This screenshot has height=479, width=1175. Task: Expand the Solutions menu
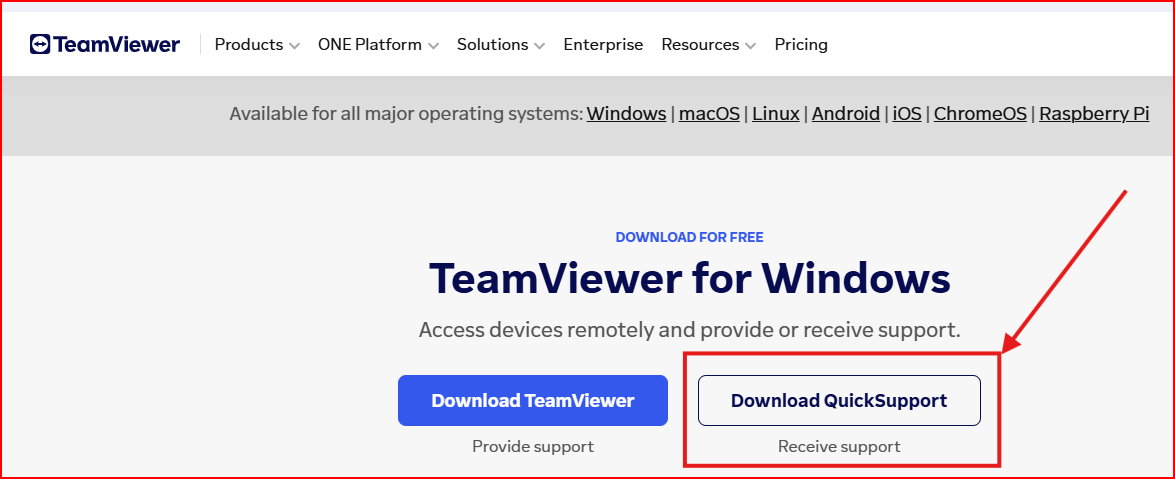pyautogui.click(x=501, y=45)
